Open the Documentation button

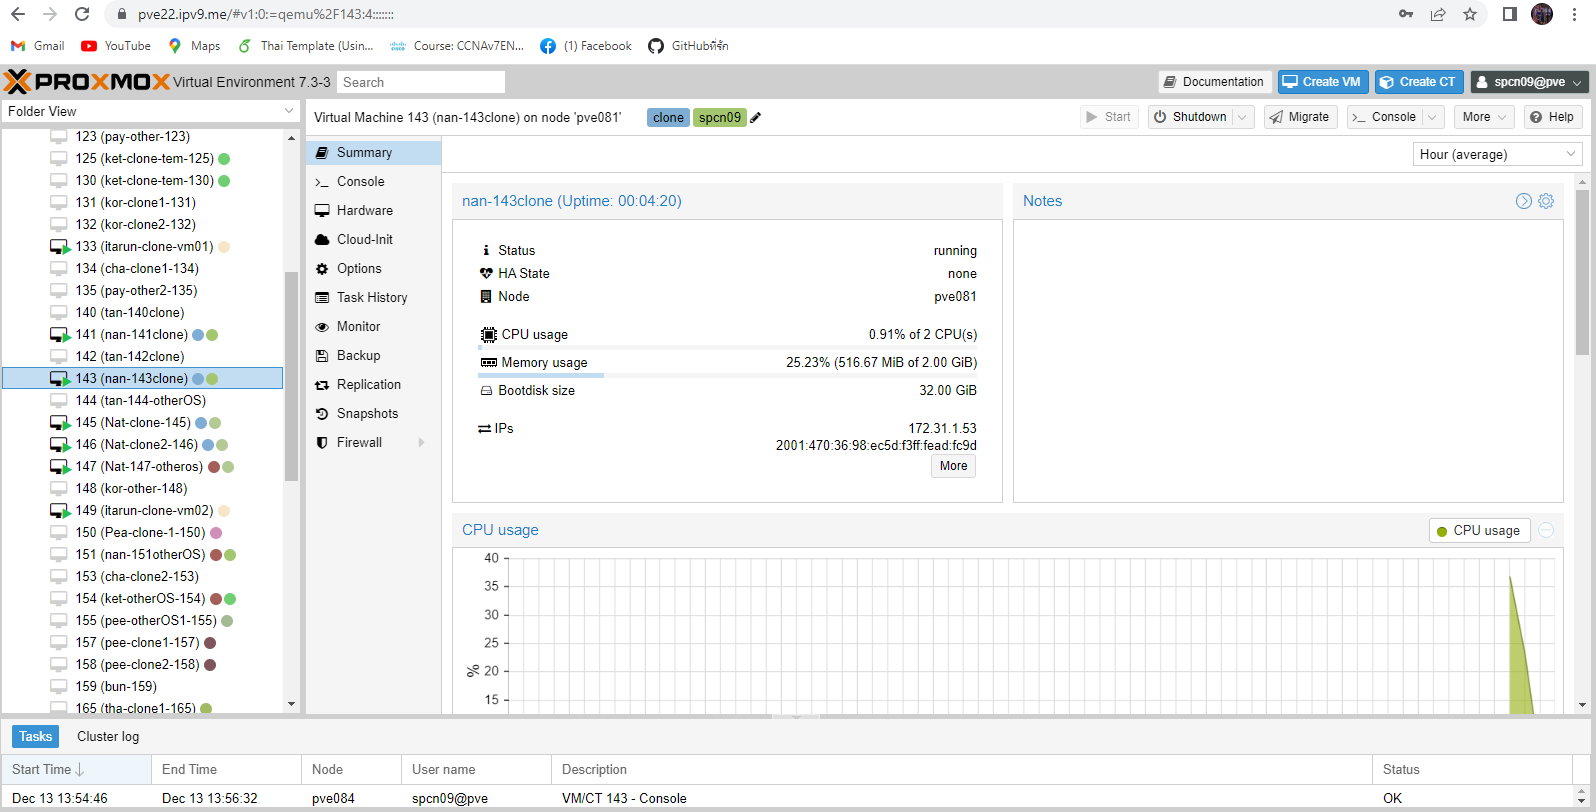coord(1214,82)
